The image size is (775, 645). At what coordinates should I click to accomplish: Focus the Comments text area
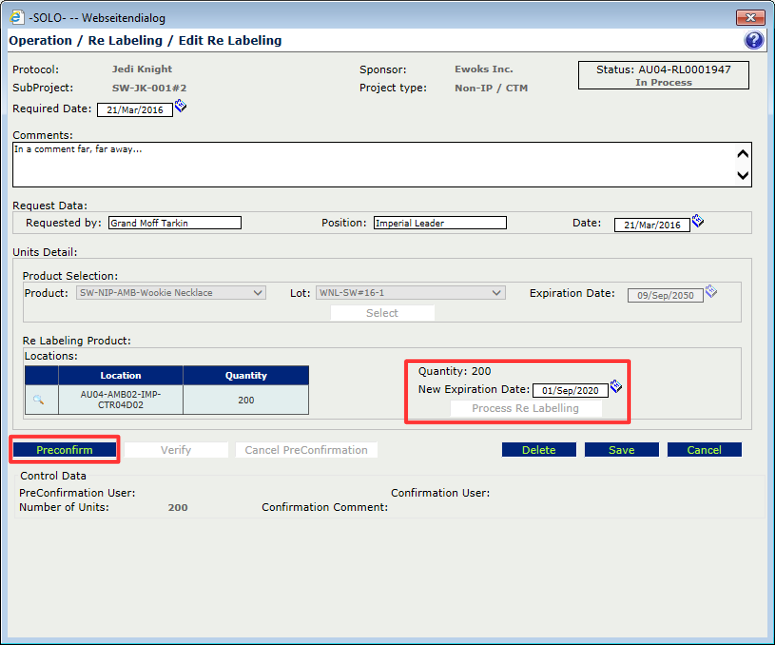coord(382,165)
